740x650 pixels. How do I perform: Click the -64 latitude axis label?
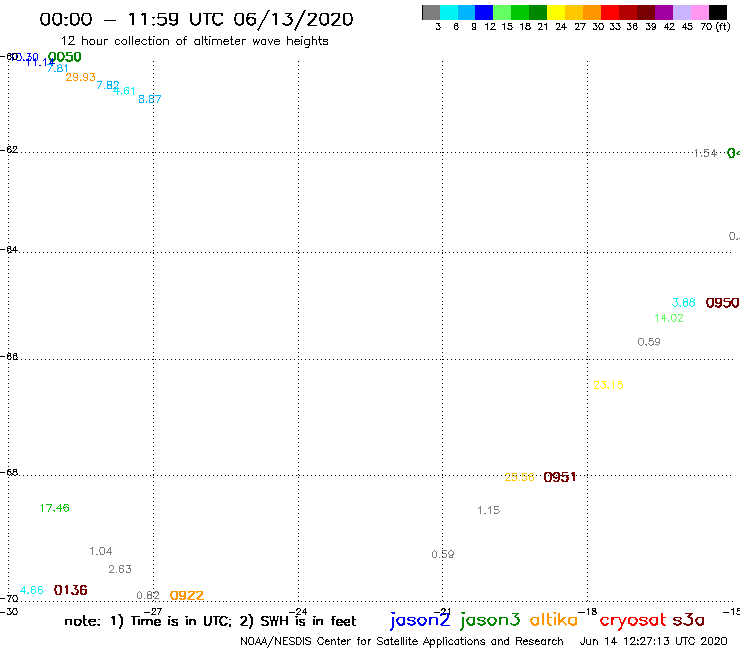pyautogui.click(x=9, y=249)
